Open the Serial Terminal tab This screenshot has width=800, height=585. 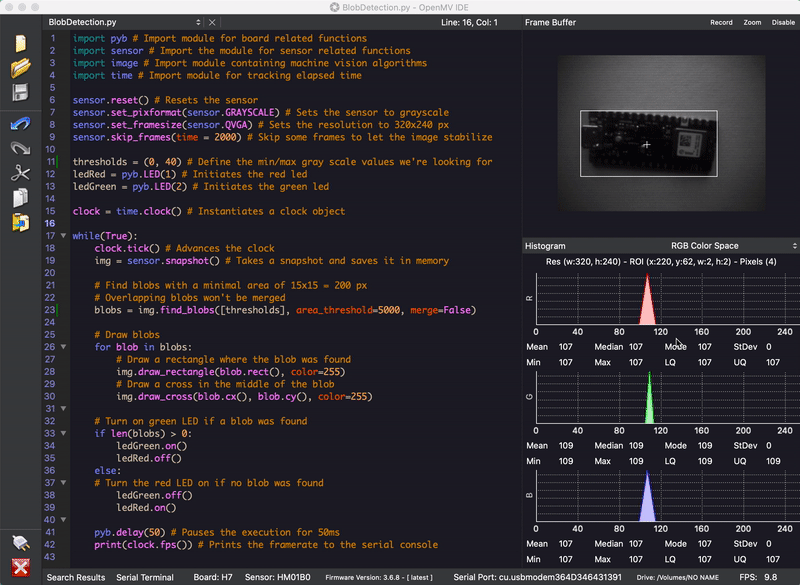click(146, 577)
